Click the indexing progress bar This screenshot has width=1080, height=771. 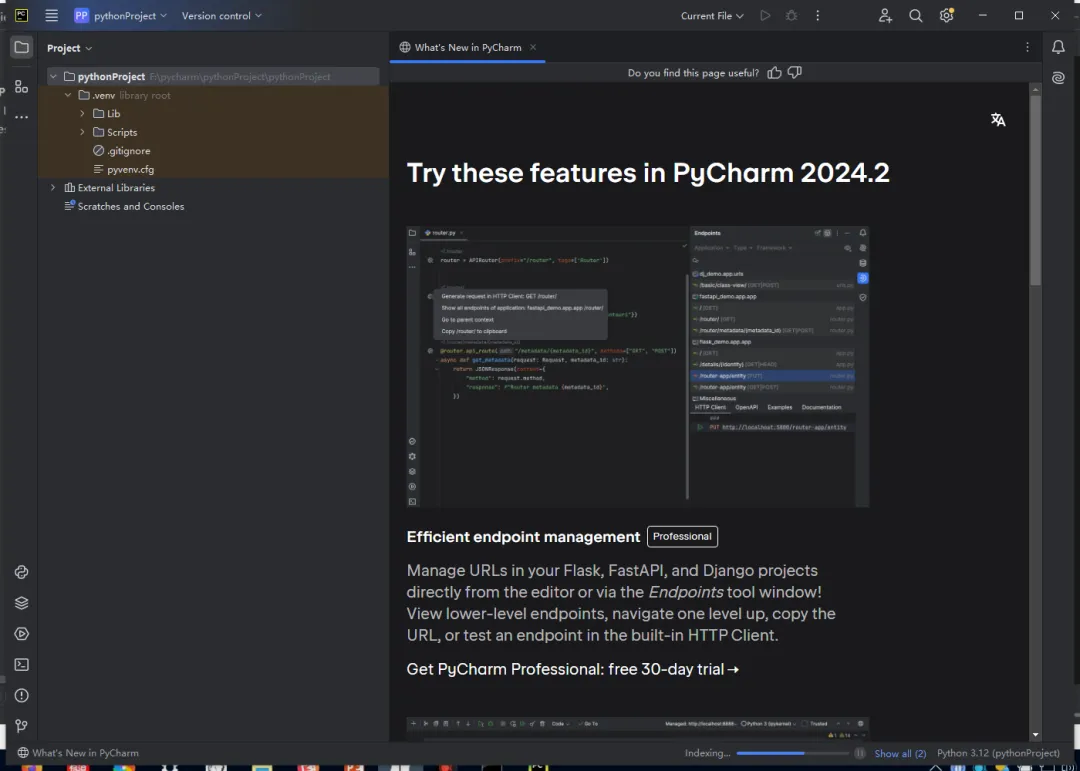pyautogui.click(x=793, y=753)
